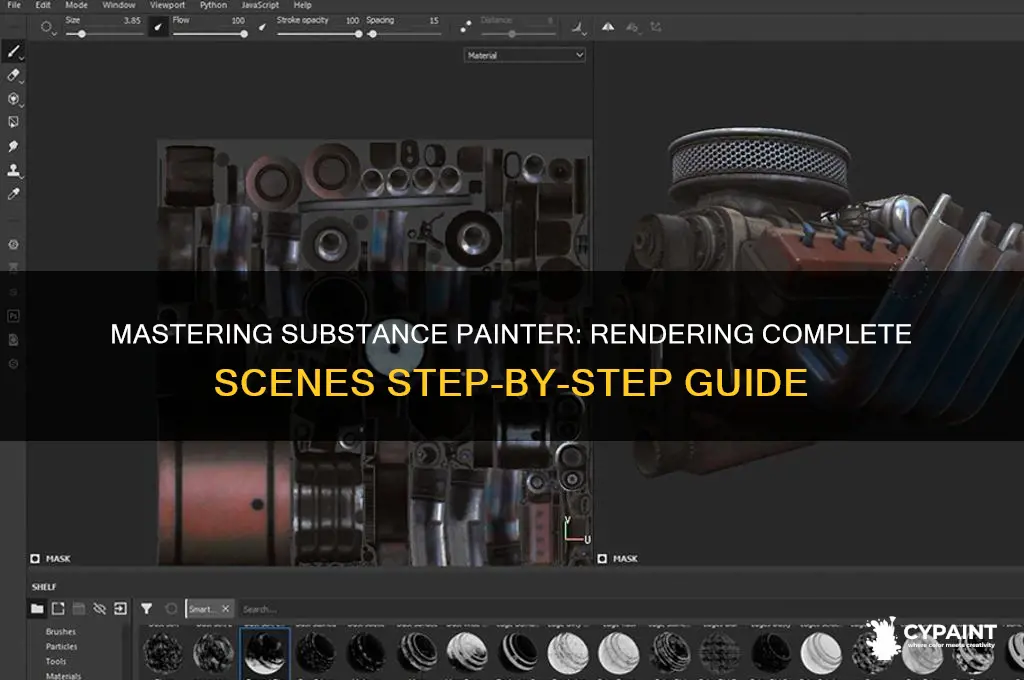Select the Projection tool
Viewport: 1024px width, 680px height.
click(13, 99)
